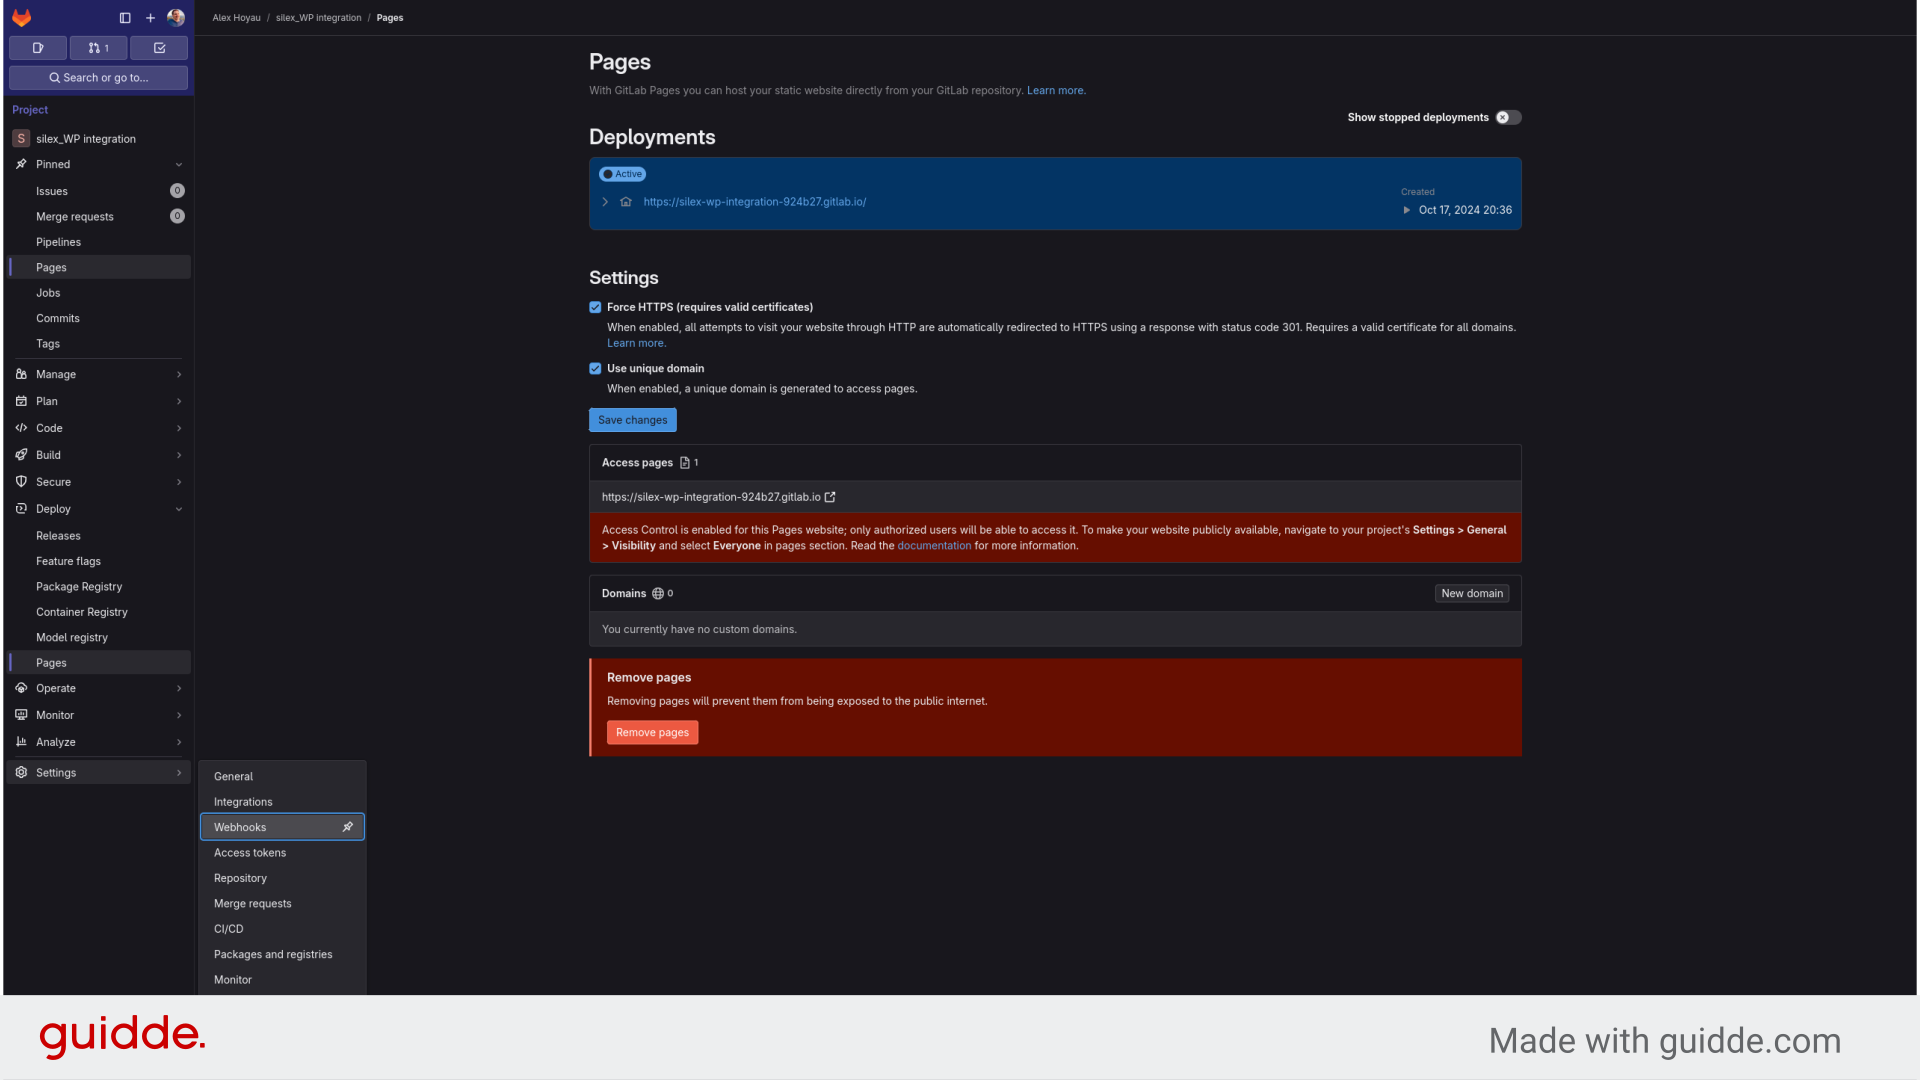1920x1080 pixels.
Task: Expand the Secure menu chevron
Action: [x=179, y=483]
